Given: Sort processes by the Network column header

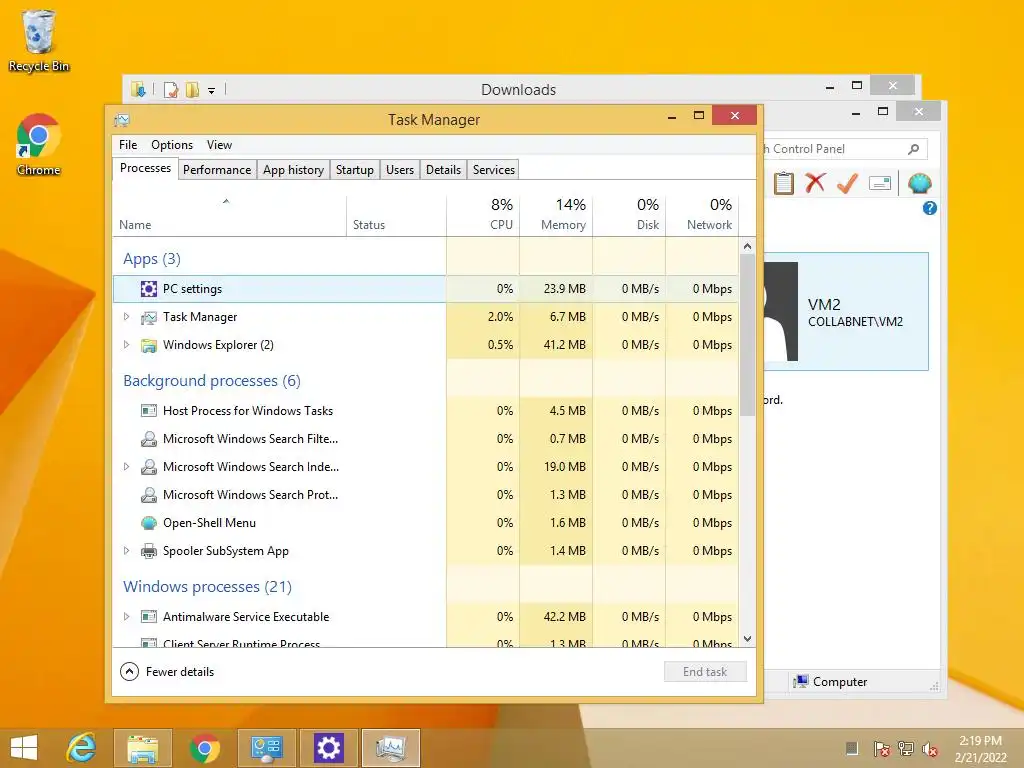Looking at the screenshot, I should pos(703,215).
